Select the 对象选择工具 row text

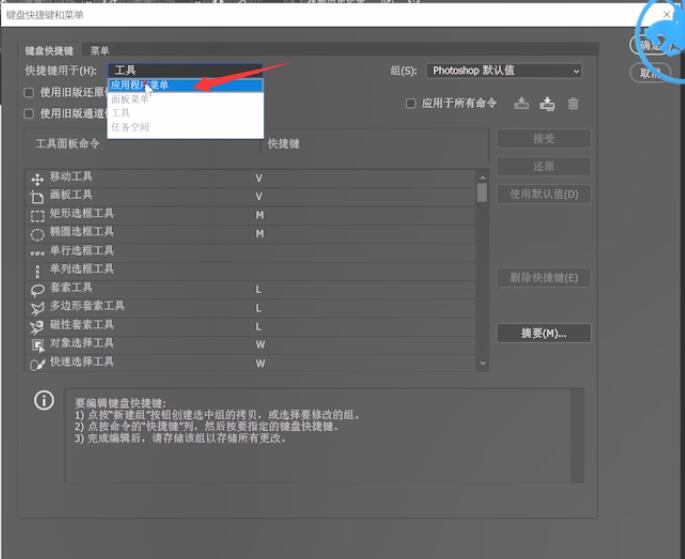click(x=82, y=344)
